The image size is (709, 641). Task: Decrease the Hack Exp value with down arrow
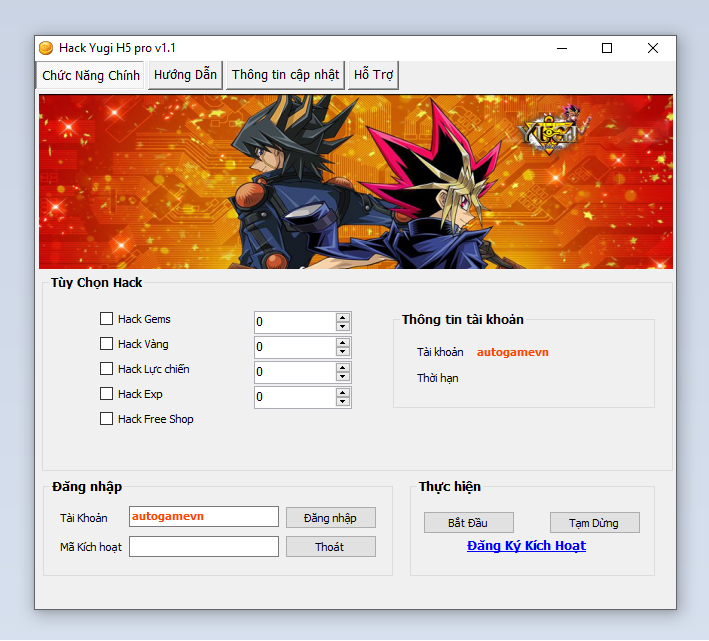point(343,401)
